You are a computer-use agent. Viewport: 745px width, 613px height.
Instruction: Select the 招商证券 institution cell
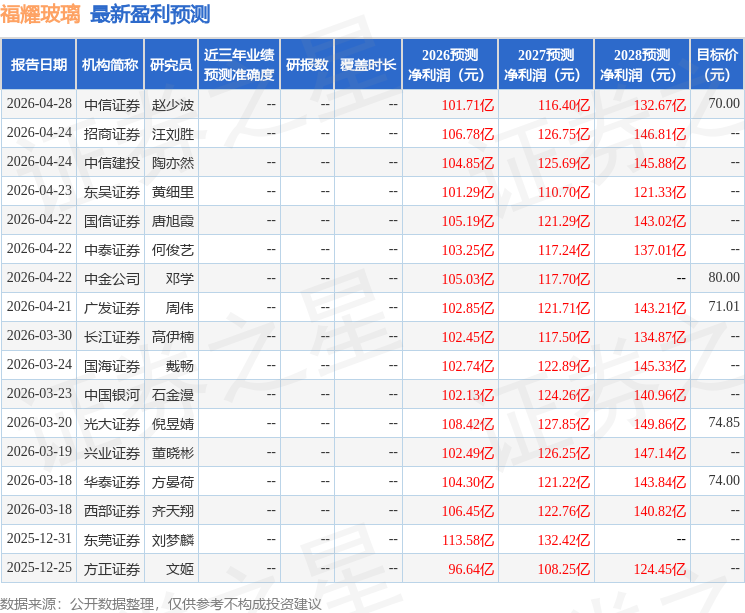[112, 134]
